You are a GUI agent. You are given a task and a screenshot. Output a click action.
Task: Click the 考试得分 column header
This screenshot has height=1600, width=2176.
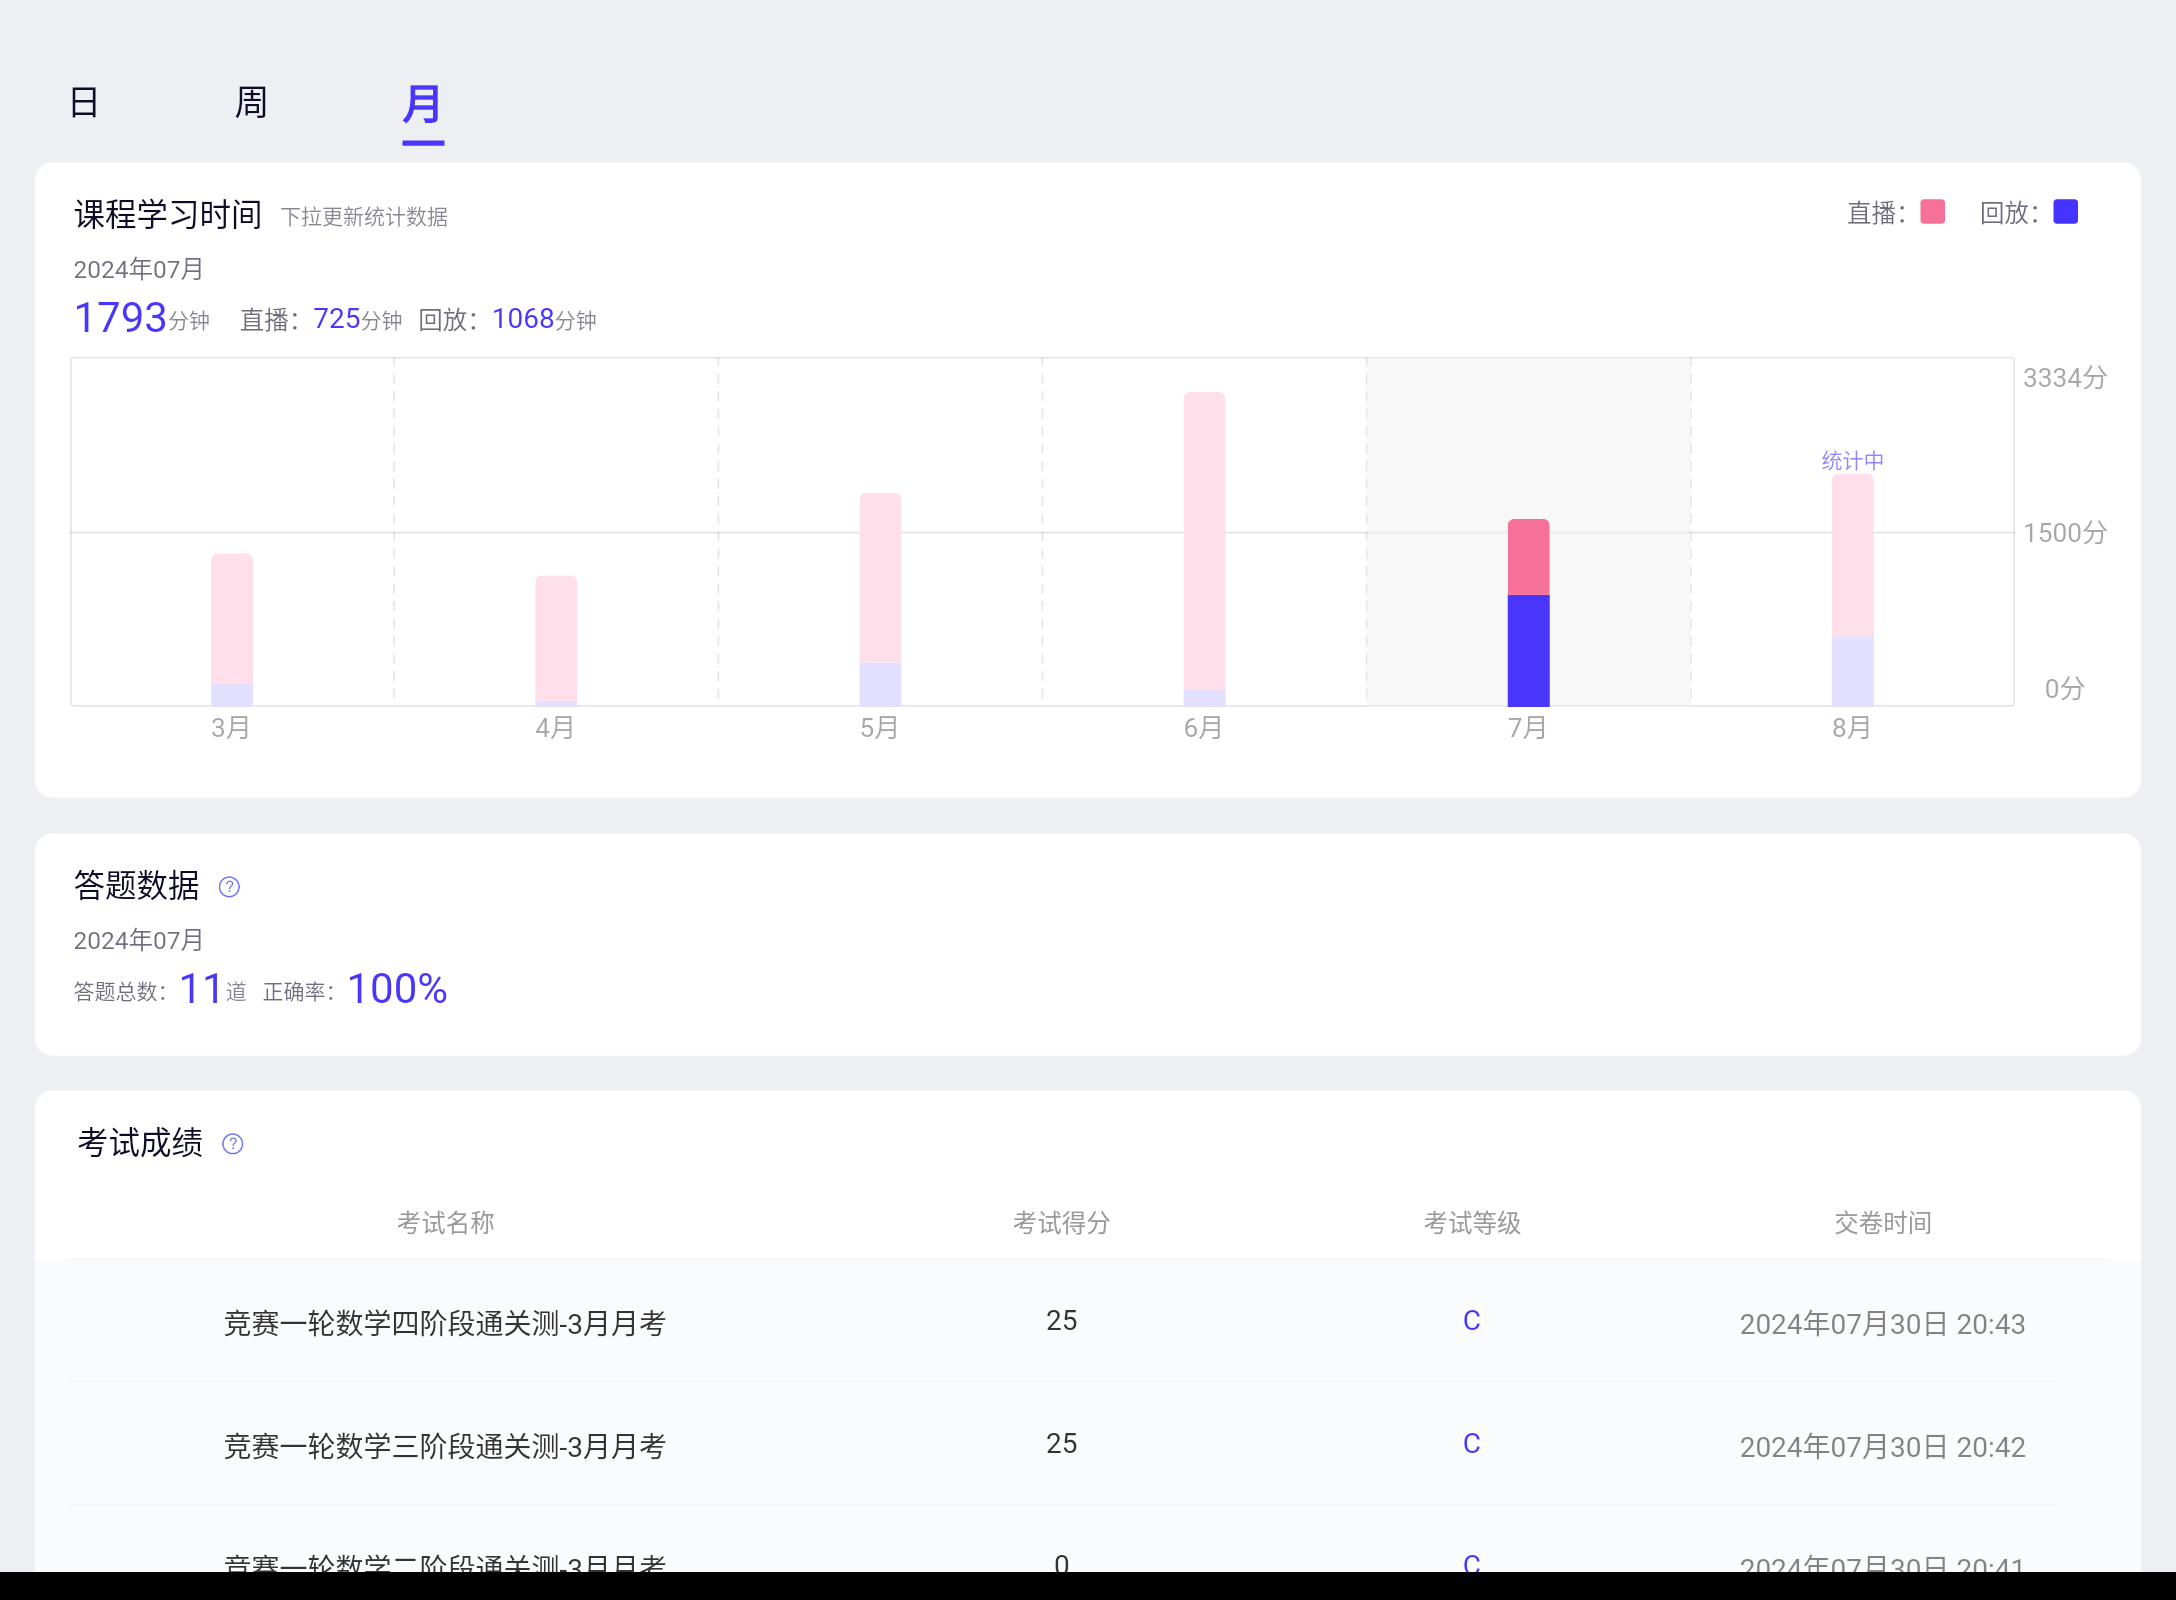pos(1061,1223)
